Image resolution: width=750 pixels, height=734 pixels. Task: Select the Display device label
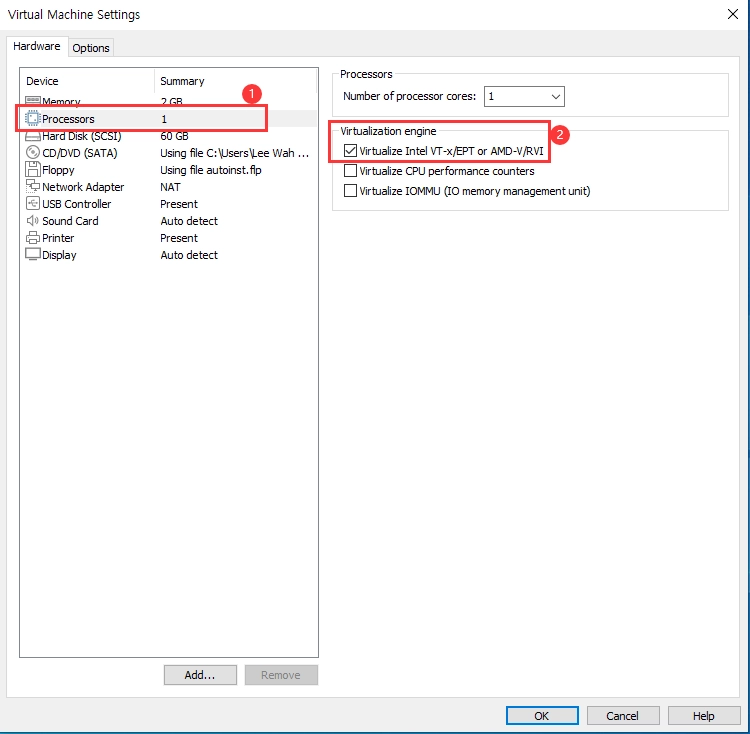tap(59, 255)
